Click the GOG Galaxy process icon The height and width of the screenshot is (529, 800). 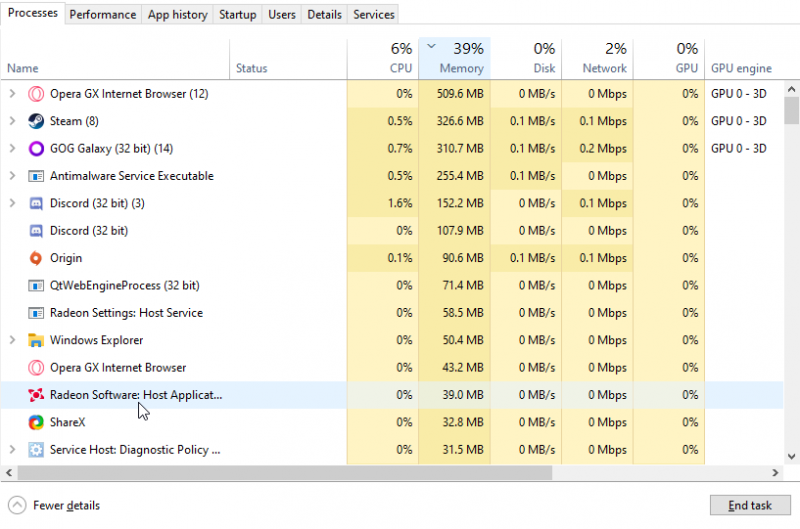pos(36,148)
